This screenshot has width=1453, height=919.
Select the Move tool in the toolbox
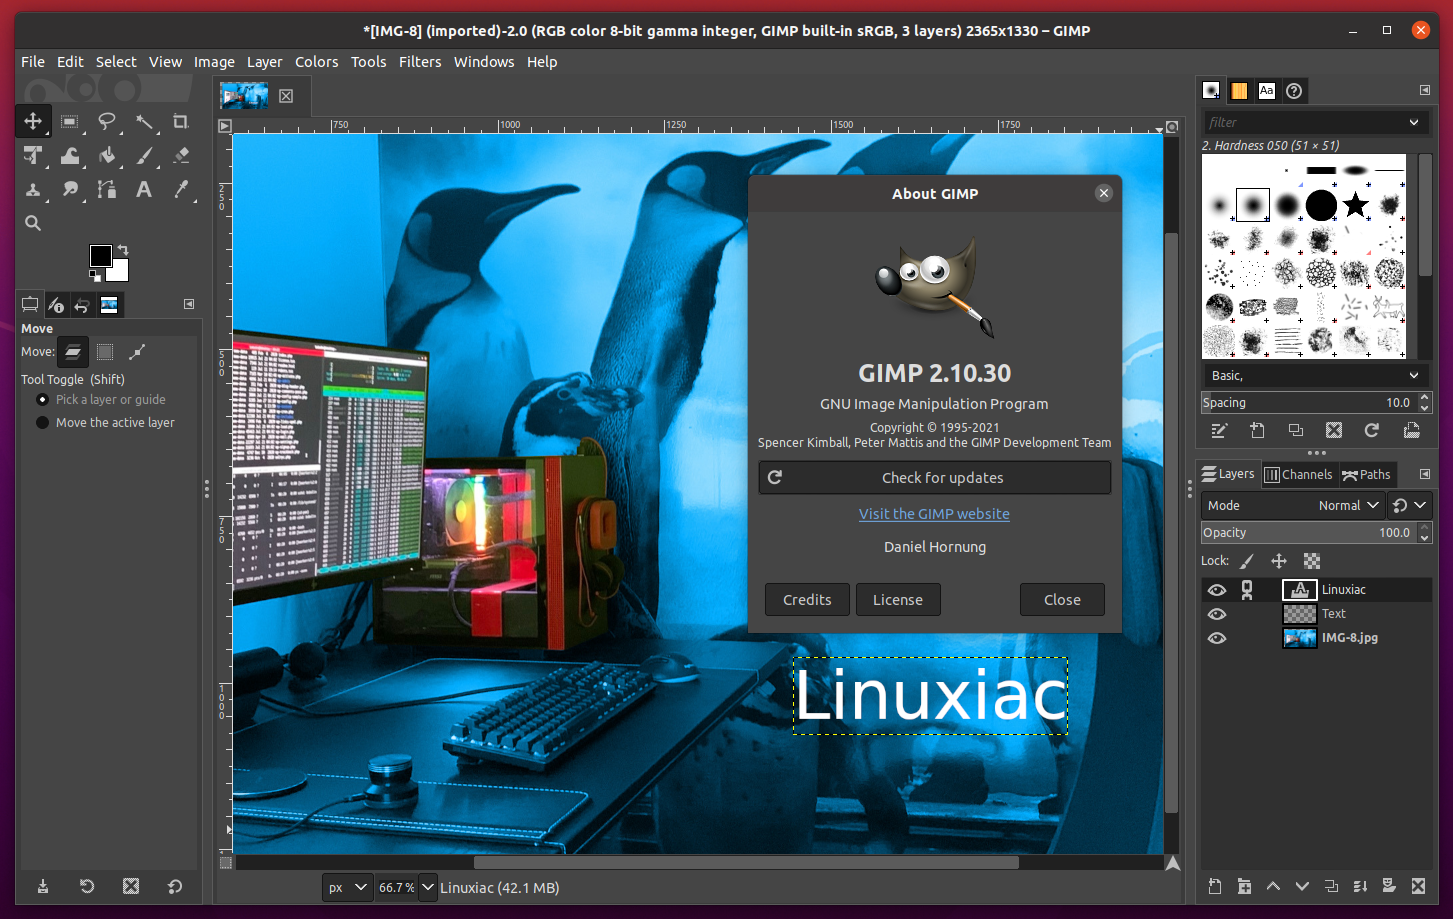click(33, 121)
